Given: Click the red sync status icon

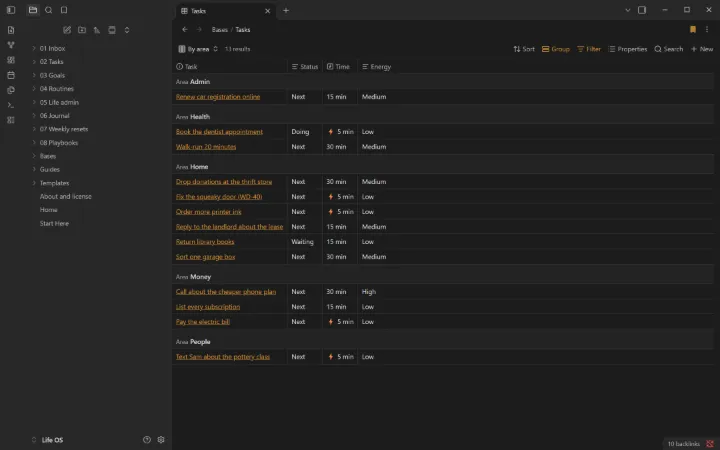Looking at the screenshot, I should (x=710, y=444).
